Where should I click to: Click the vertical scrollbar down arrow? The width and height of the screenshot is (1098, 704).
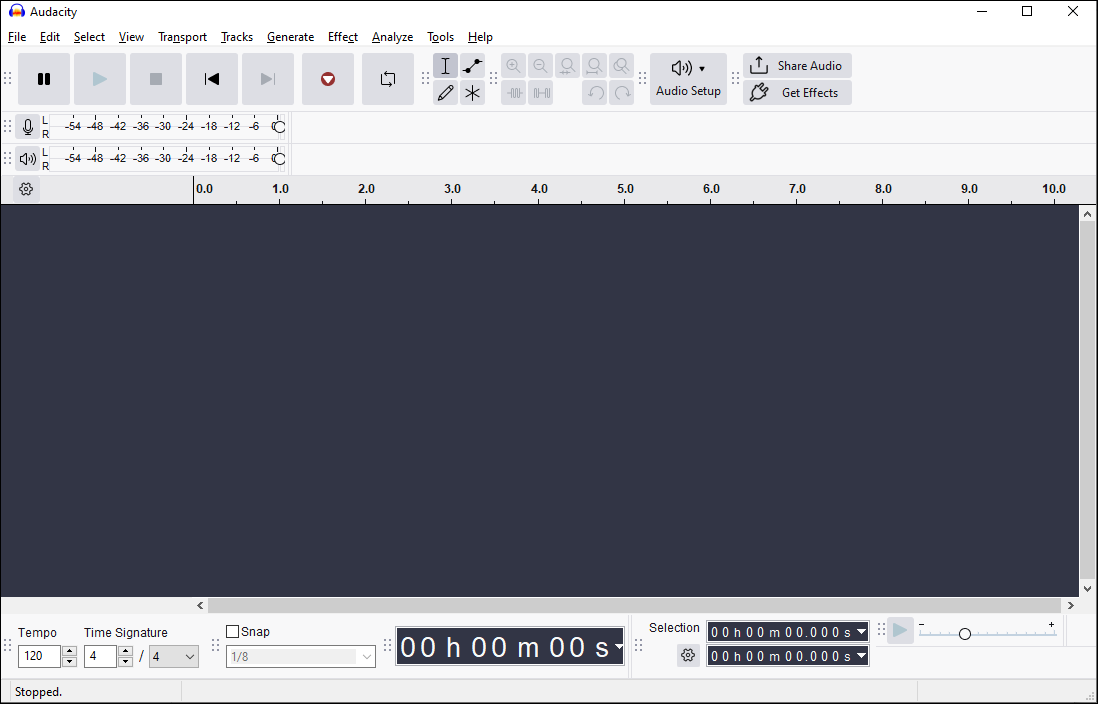(x=1087, y=589)
